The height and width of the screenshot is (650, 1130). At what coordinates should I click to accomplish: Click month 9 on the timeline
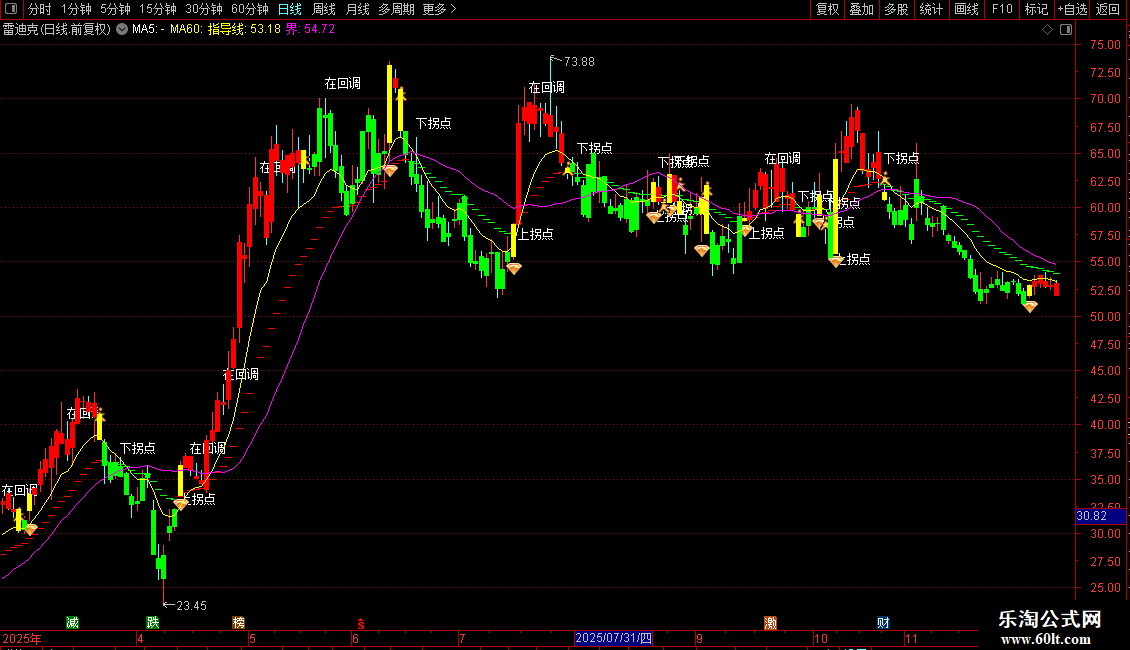tap(699, 638)
